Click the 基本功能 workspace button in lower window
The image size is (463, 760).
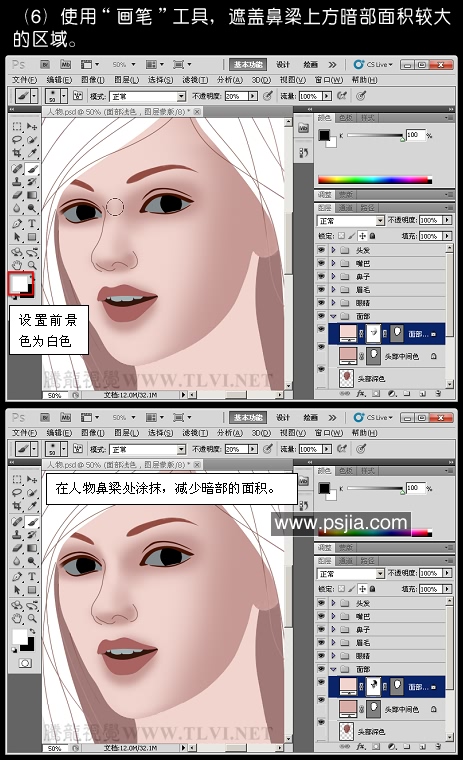pyautogui.click(x=248, y=417)
